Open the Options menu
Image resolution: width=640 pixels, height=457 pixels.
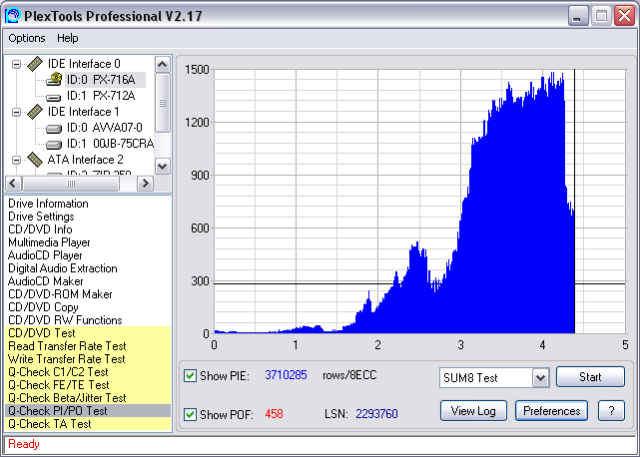[27, 38]
